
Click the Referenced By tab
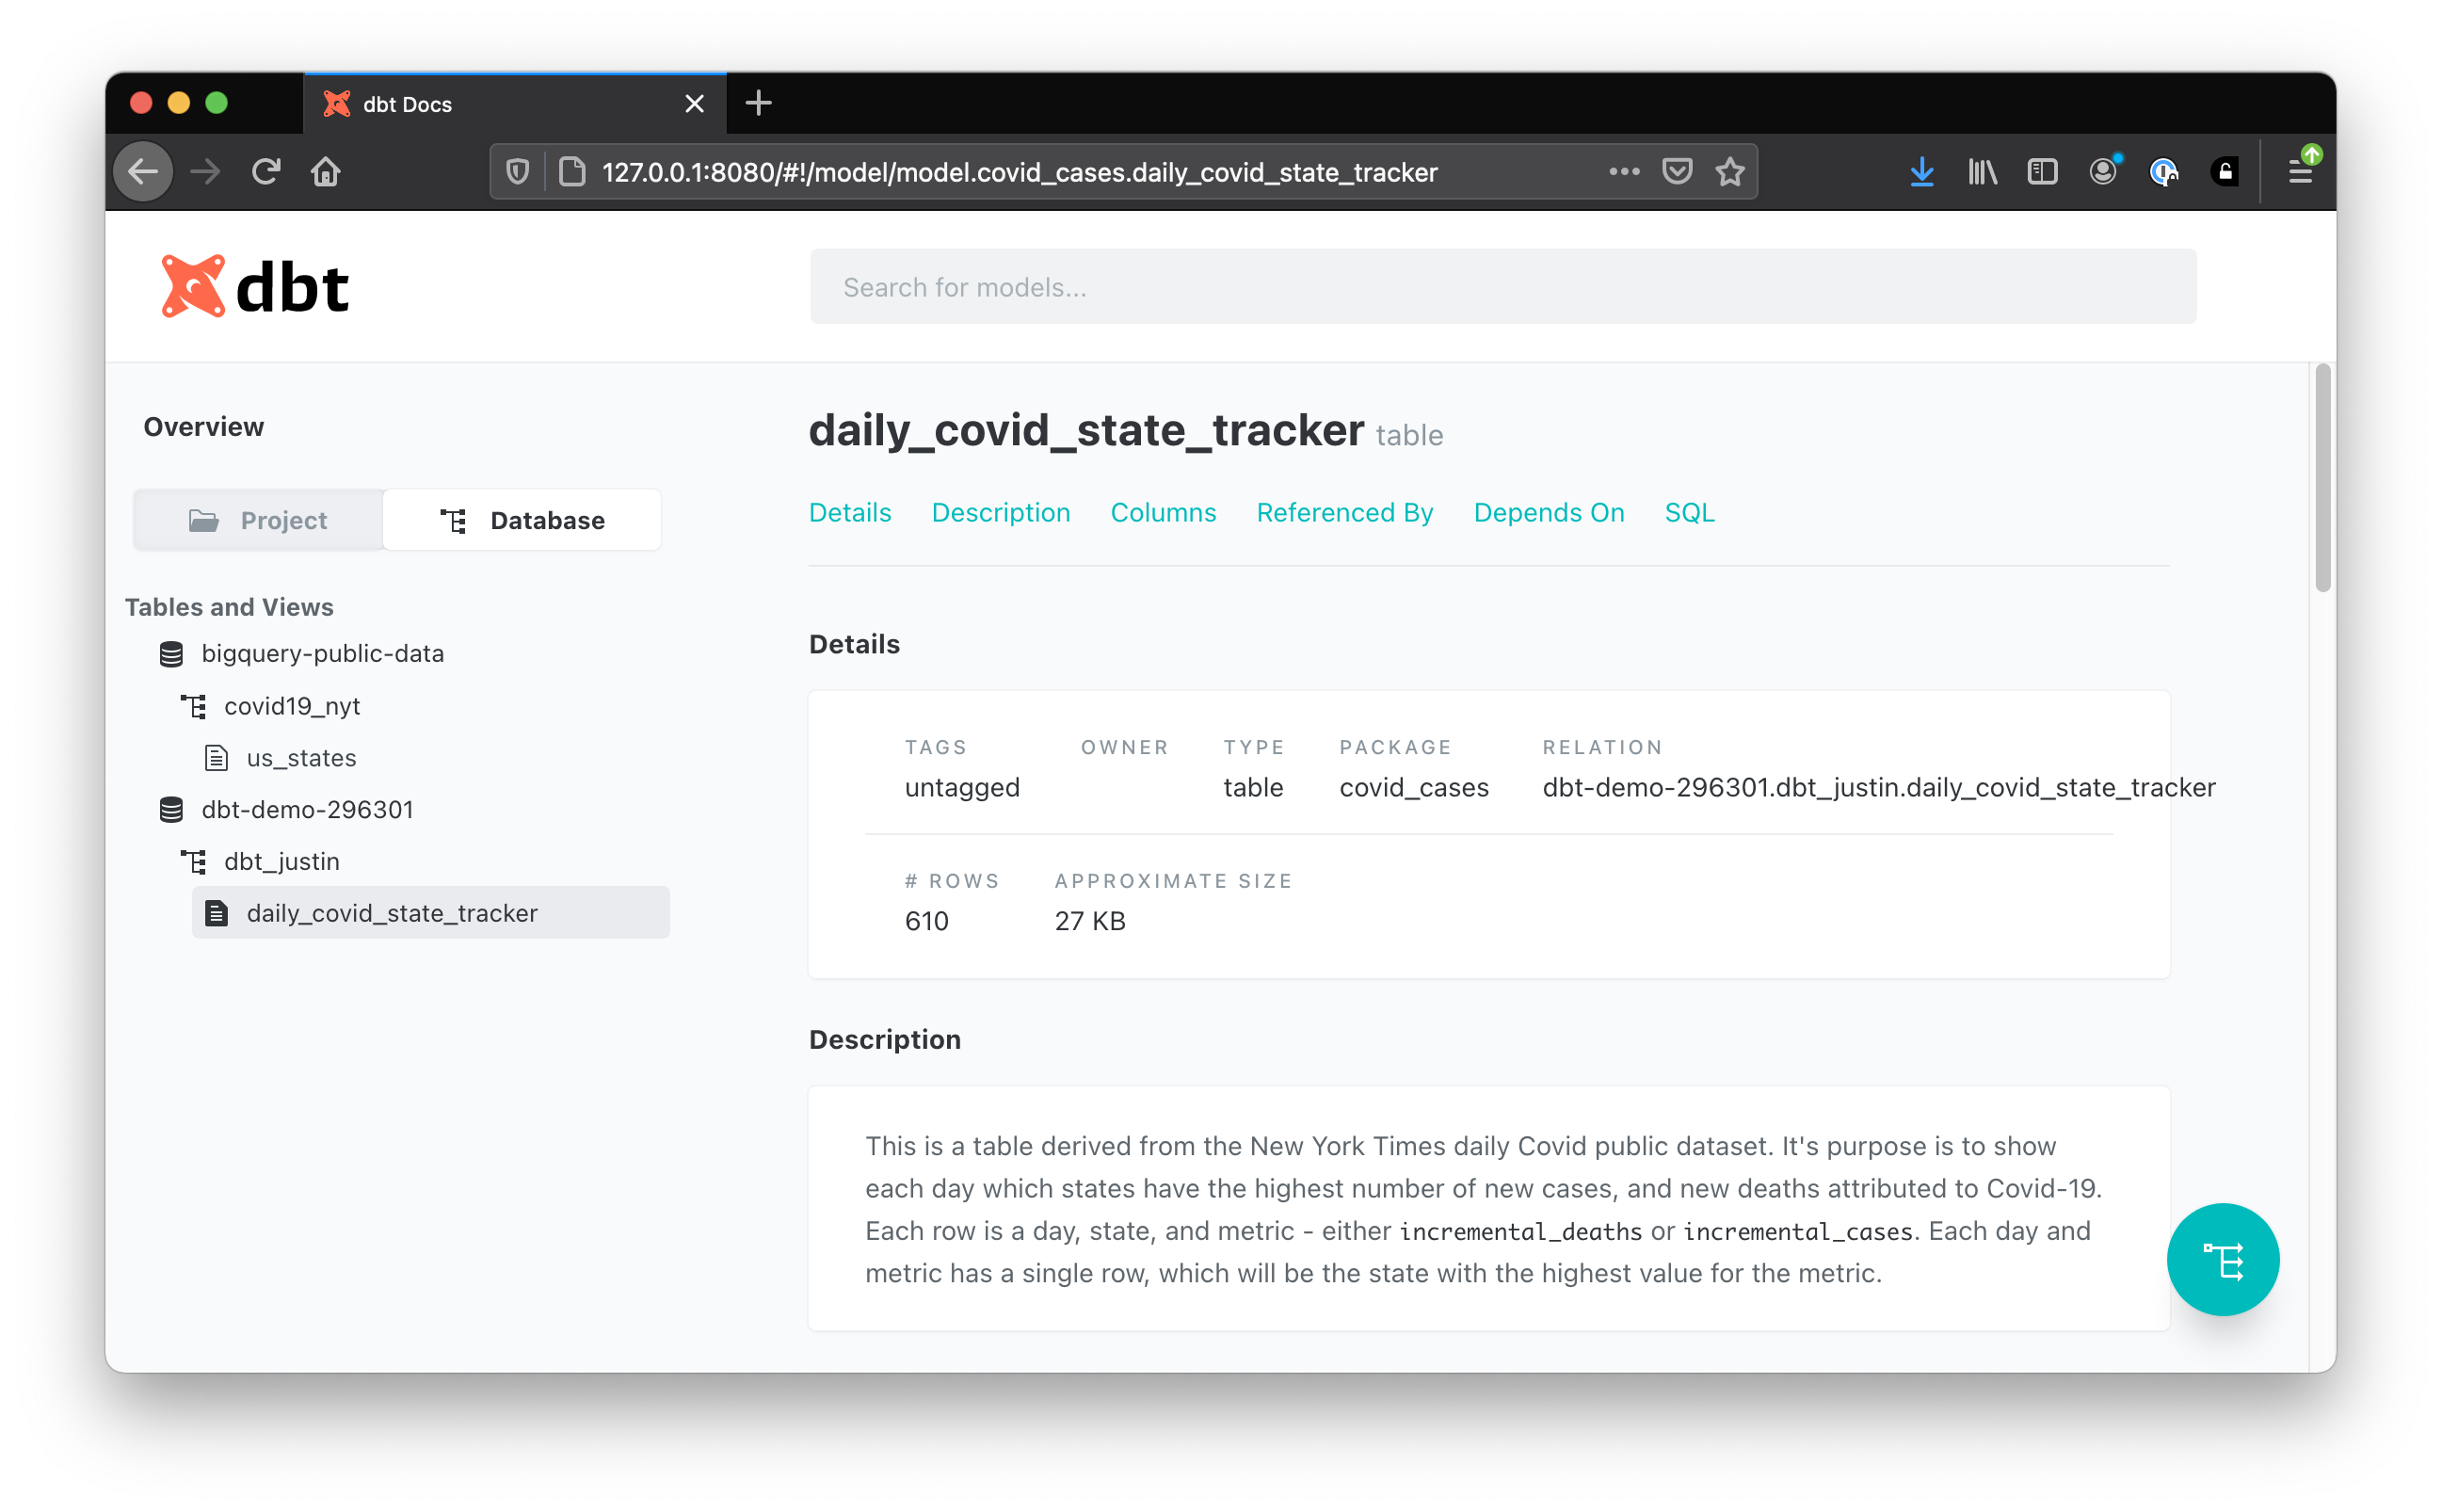[1345, 511]
